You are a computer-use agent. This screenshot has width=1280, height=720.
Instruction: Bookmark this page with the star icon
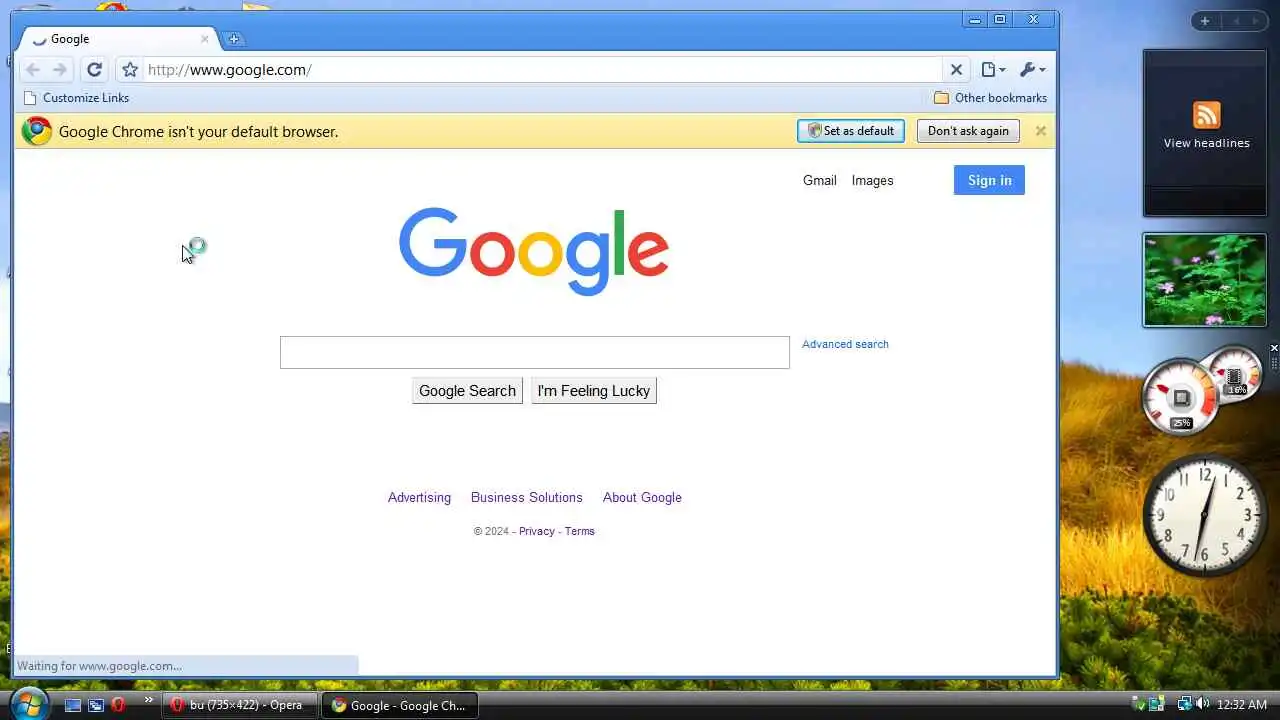click(130, 70)
